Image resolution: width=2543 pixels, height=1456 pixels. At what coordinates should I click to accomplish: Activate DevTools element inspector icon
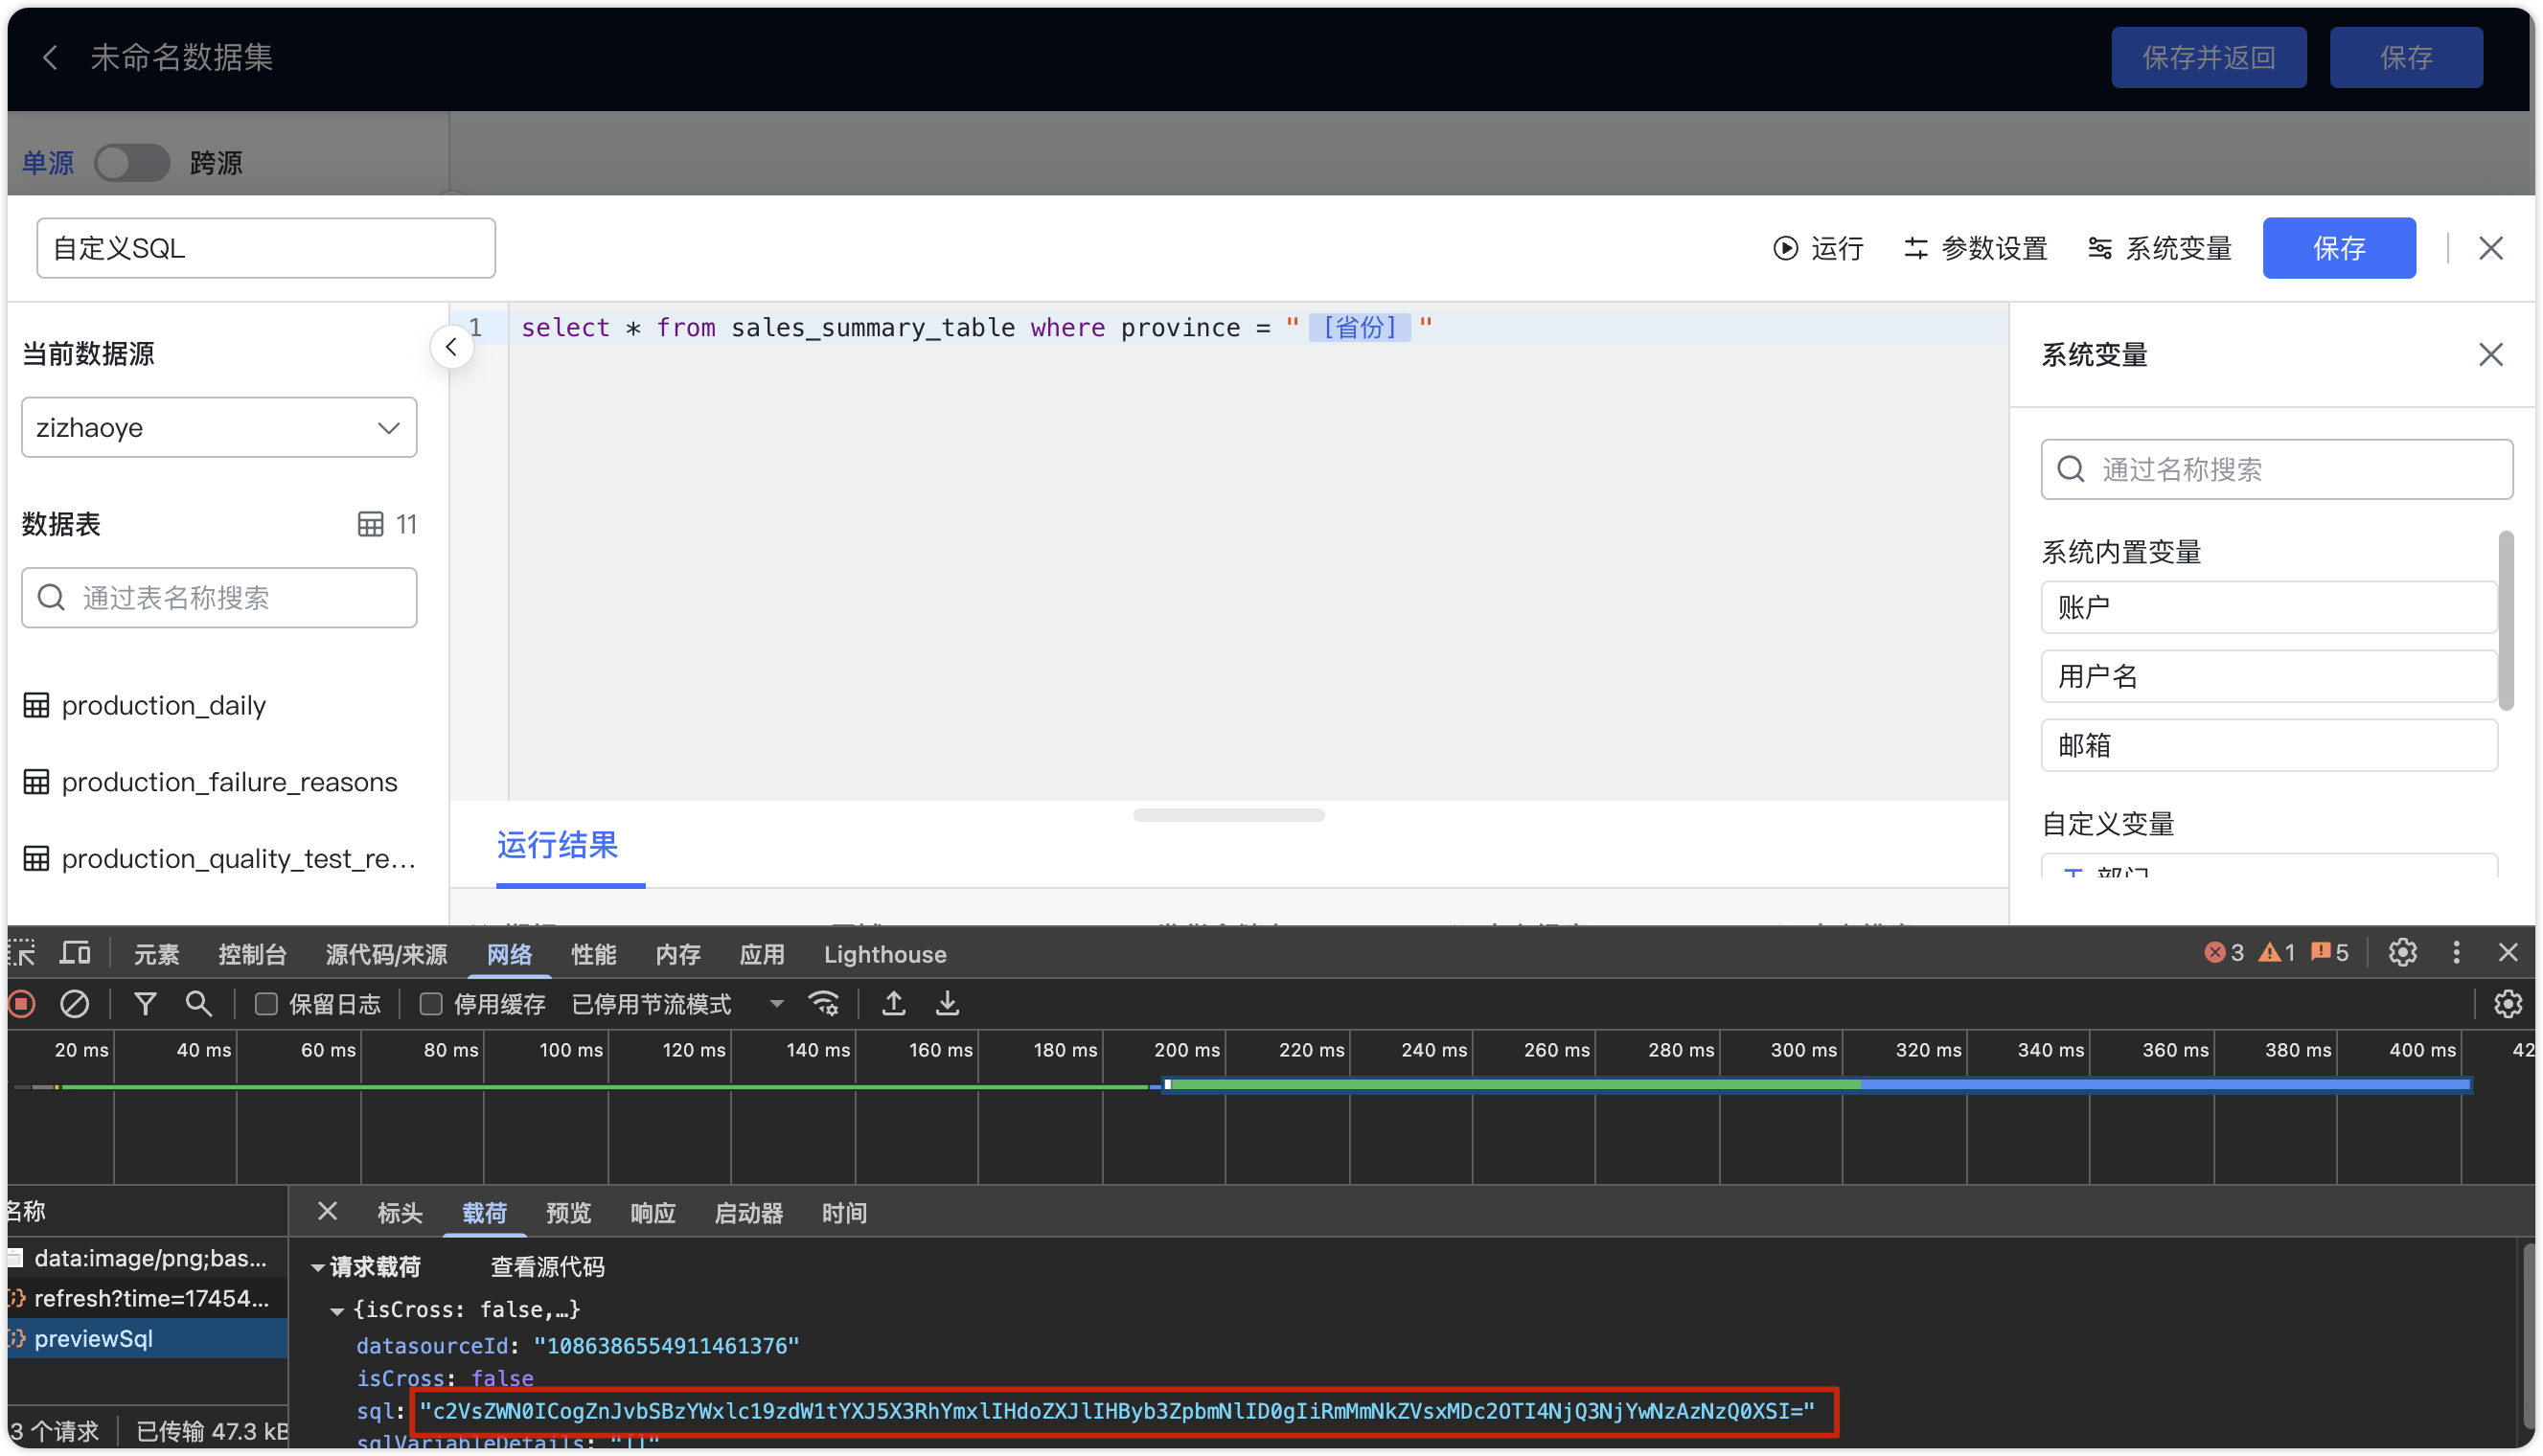click(x=24, y=953)
